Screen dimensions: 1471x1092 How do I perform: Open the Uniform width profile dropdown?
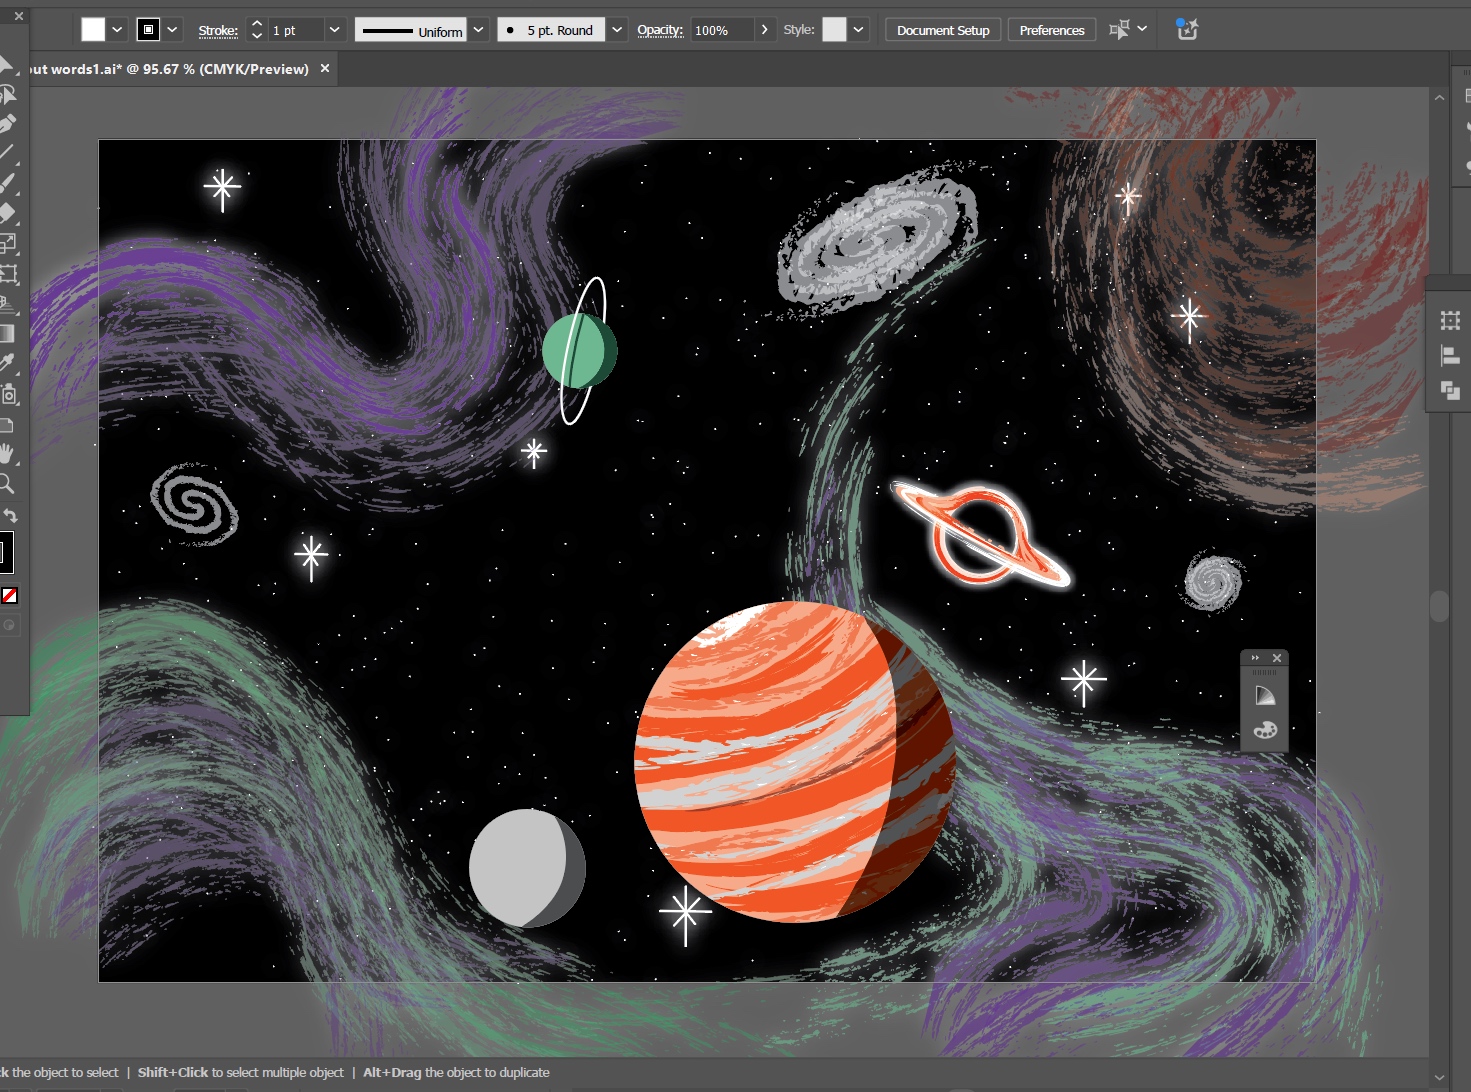[479, 30]
